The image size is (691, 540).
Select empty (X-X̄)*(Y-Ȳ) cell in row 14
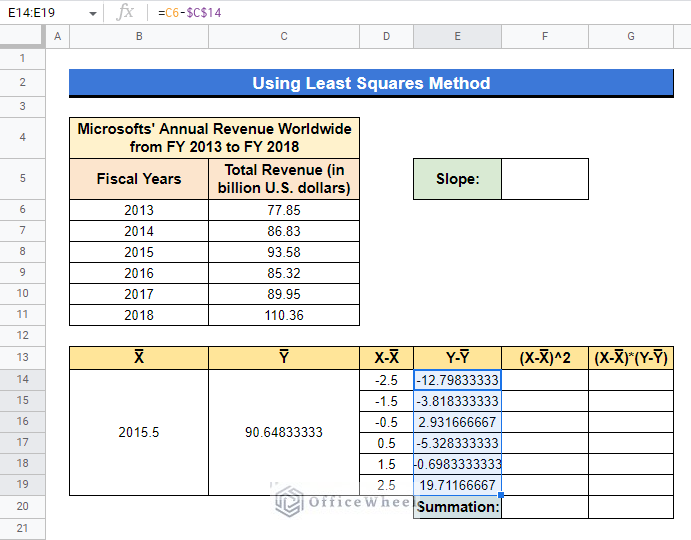pos(631,380)
